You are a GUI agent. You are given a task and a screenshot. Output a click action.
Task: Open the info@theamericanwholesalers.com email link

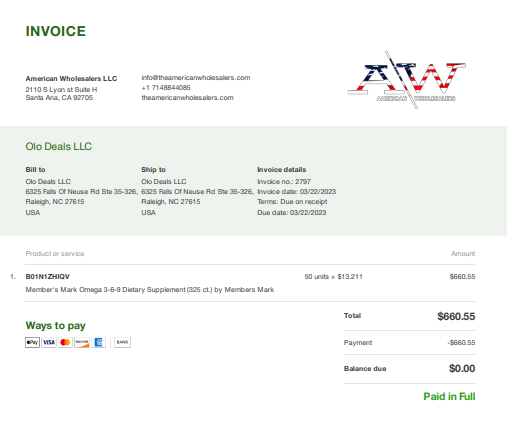196,78
